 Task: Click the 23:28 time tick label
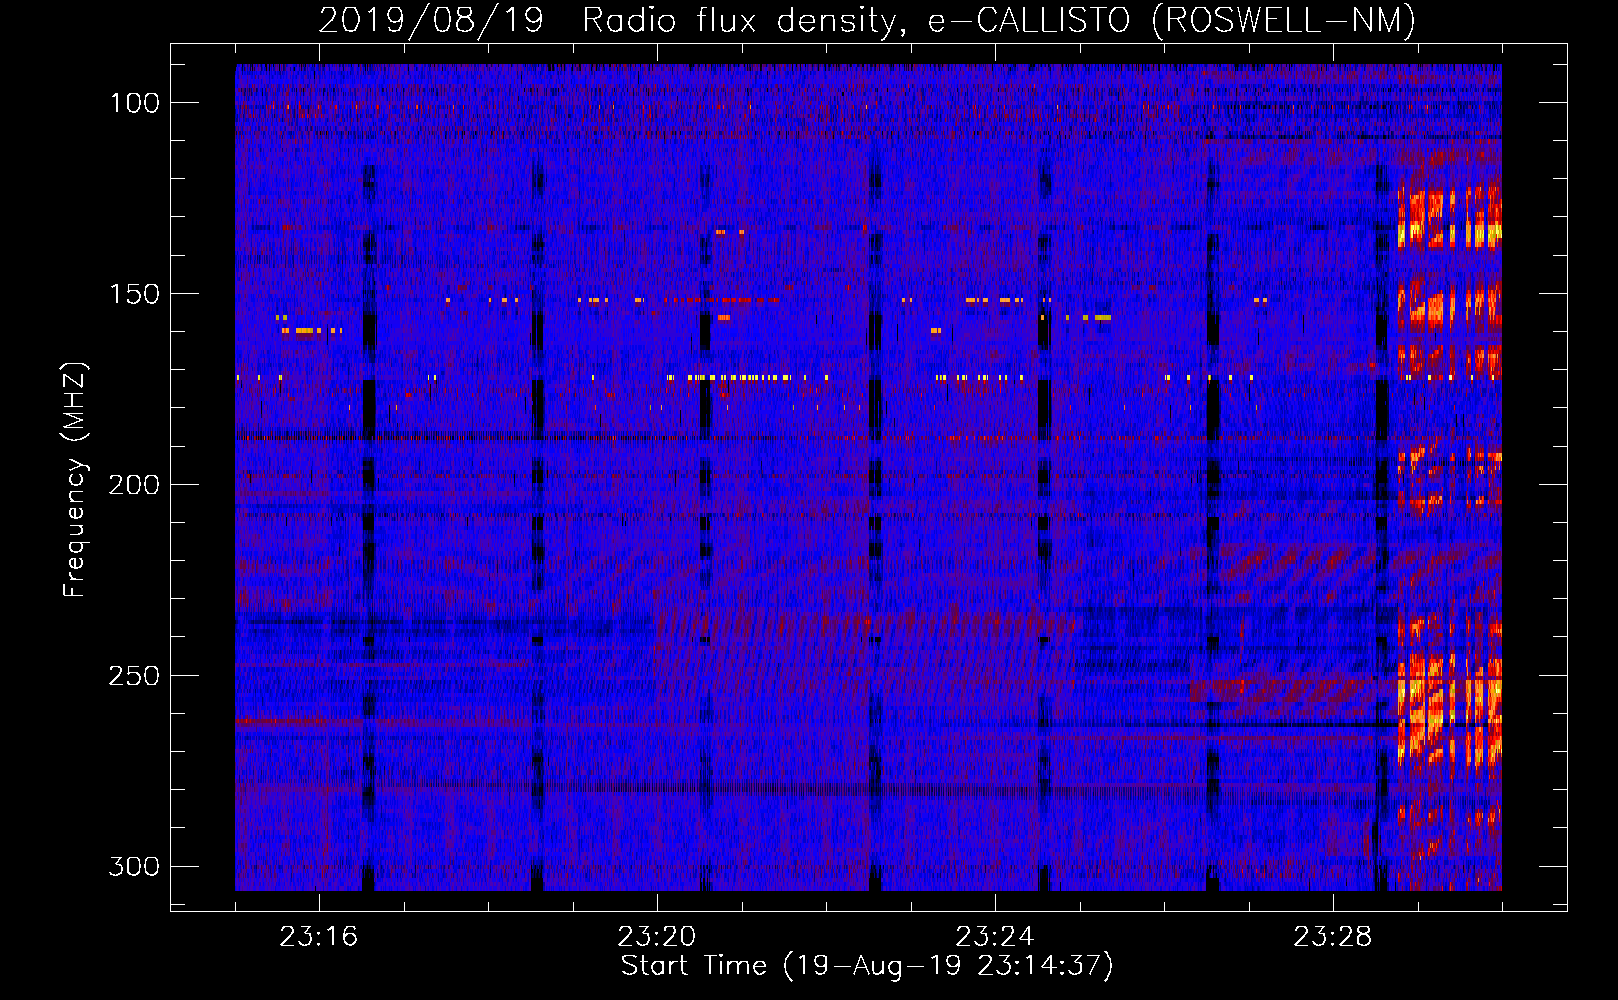coord(1333,937)
